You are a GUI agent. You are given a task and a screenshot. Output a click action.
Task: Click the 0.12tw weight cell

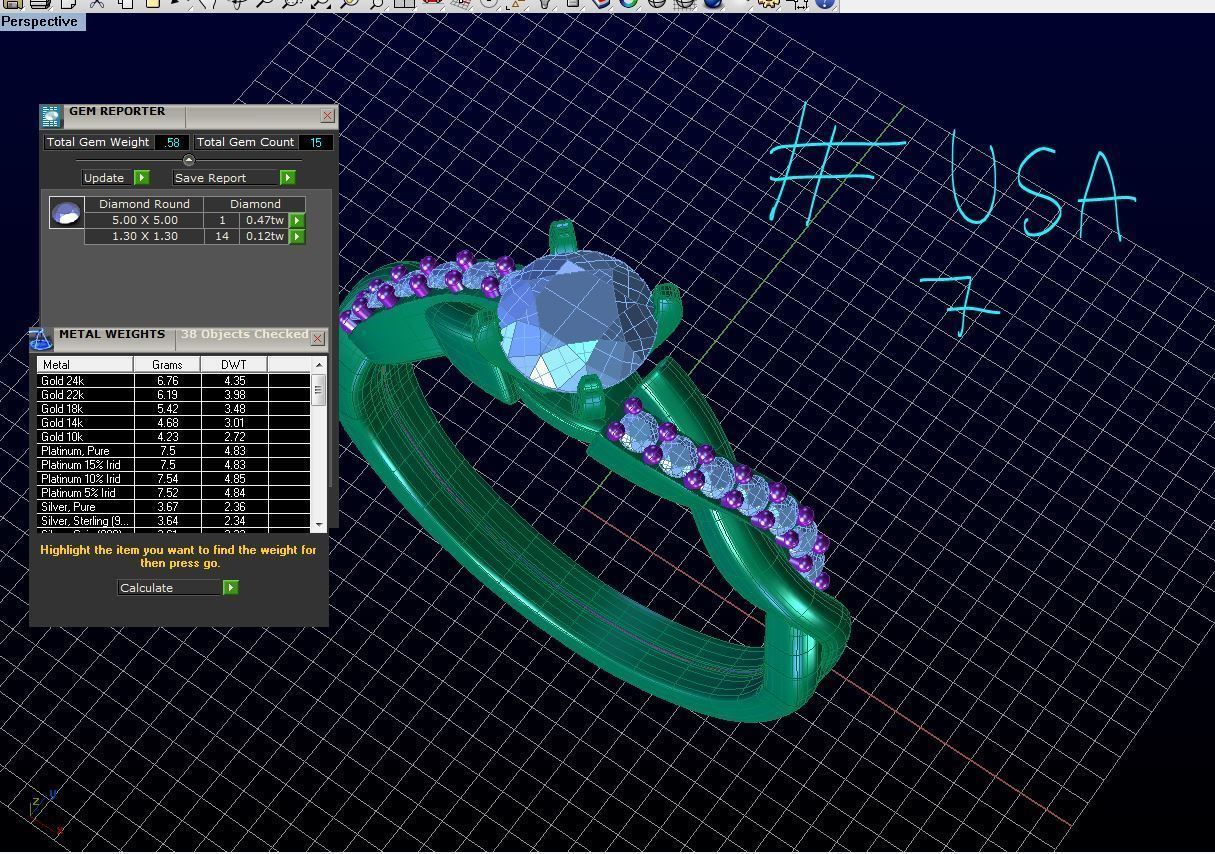tap(264, 236)
